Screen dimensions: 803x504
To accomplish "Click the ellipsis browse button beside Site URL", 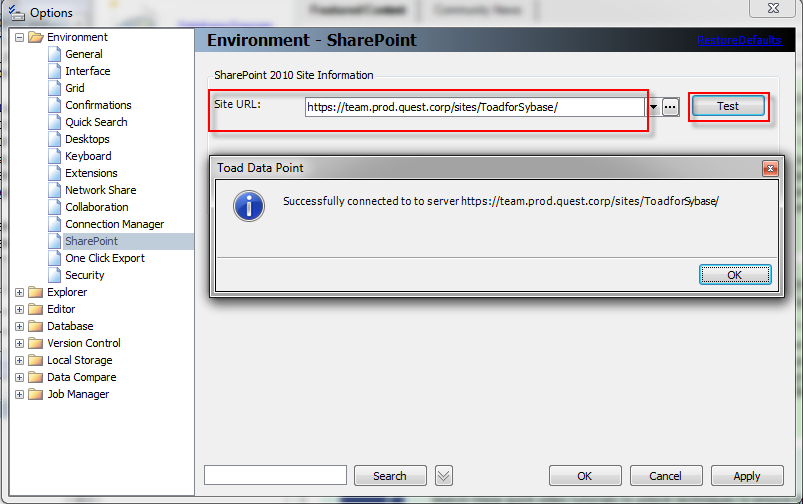I will [x=670, y=107].
